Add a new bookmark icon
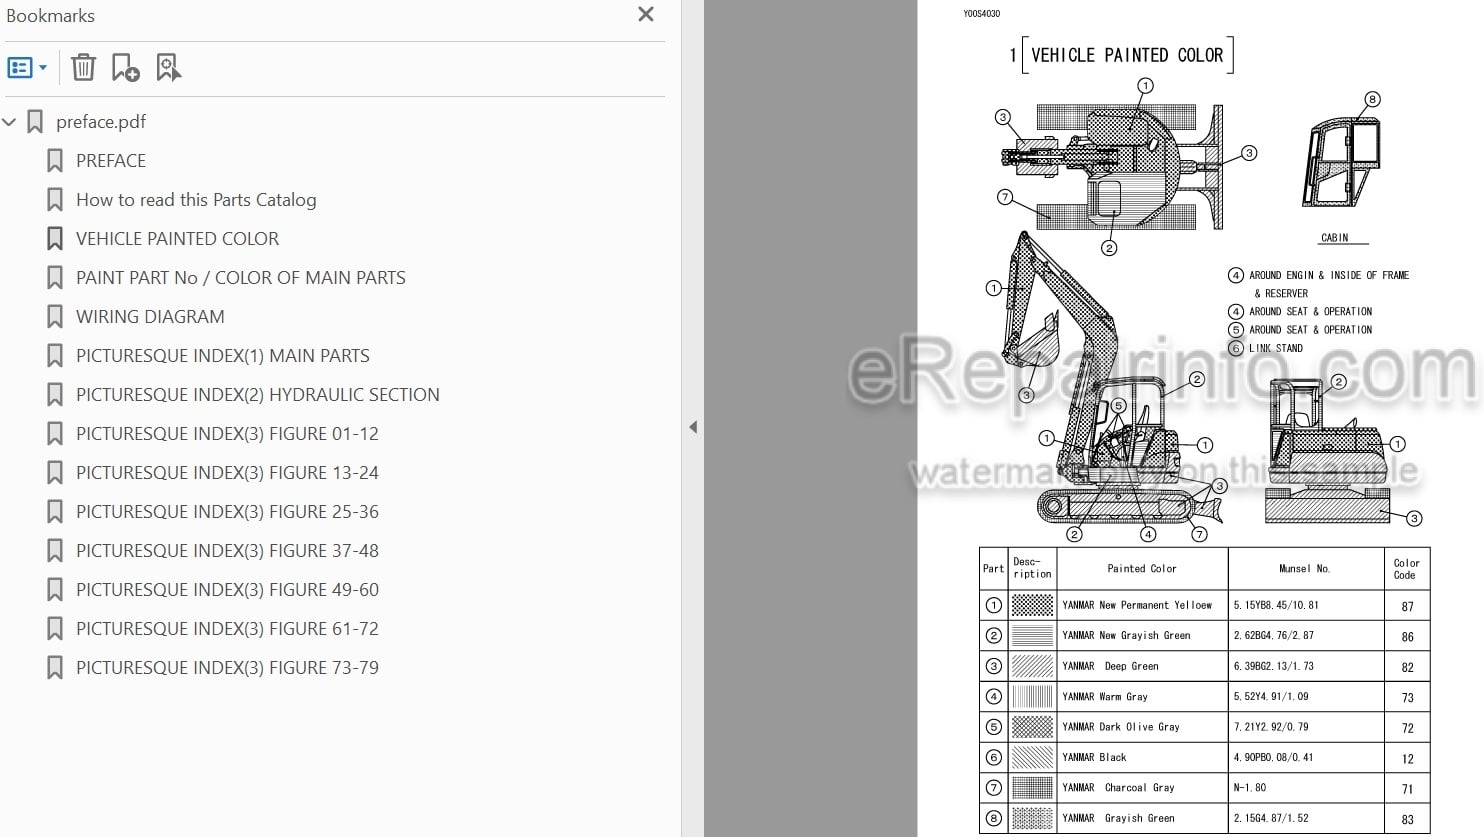 125,68
